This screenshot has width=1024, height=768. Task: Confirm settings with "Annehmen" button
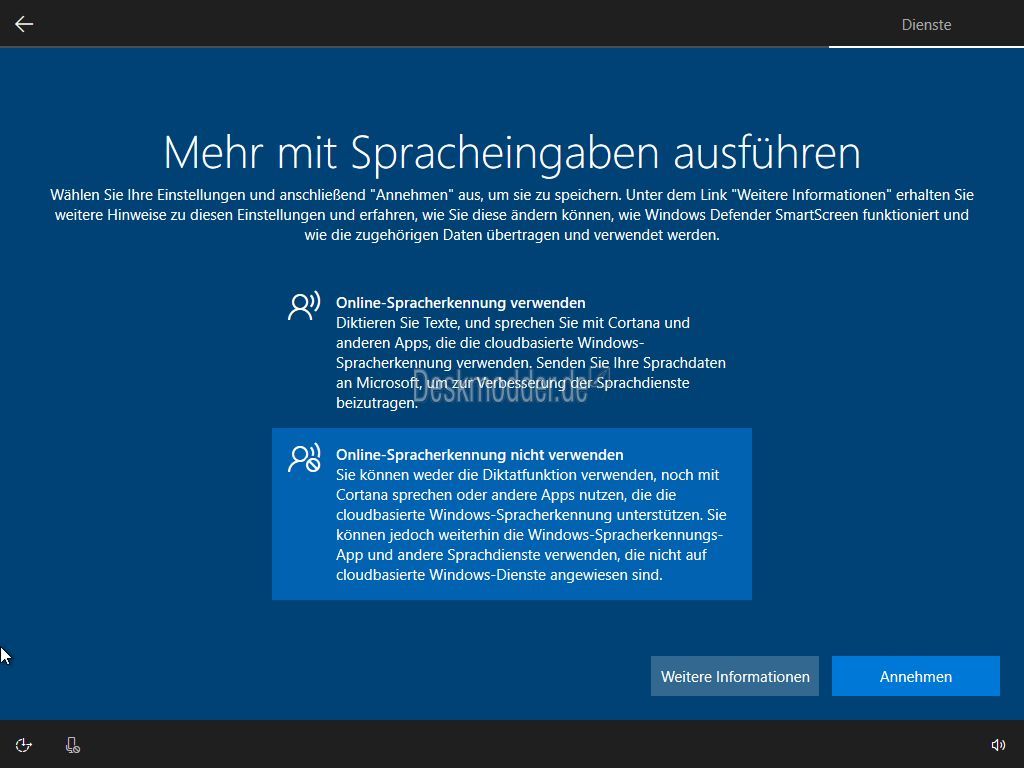[916, 676]
